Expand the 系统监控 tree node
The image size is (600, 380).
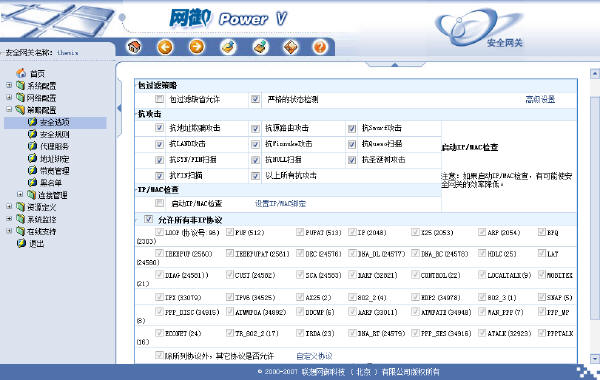[9, 219]
